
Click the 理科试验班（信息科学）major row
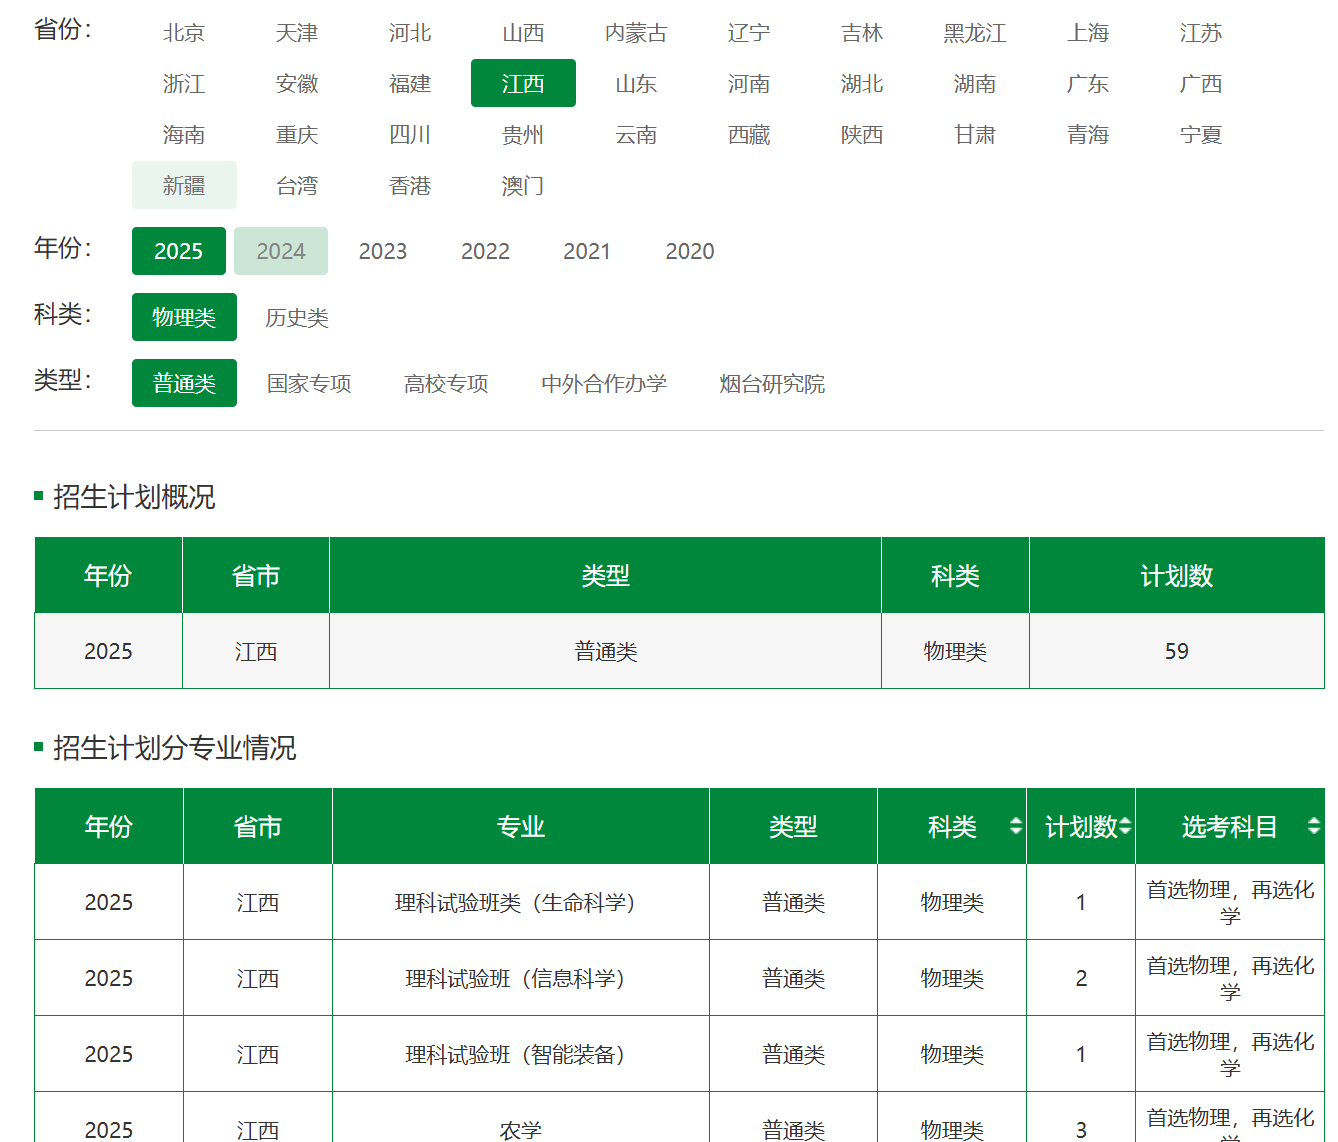[520, 978]
